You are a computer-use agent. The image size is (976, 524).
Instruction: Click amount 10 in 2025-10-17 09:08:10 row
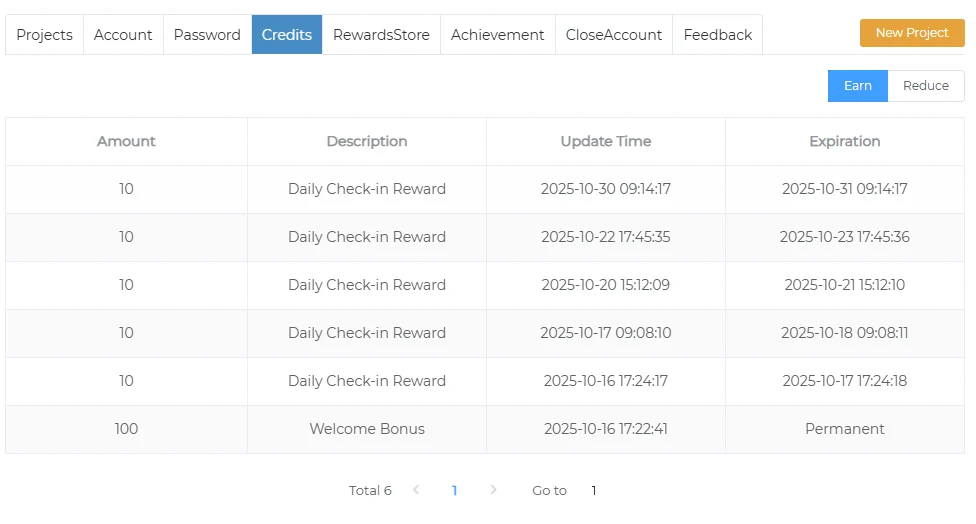[x=126, y=333]
